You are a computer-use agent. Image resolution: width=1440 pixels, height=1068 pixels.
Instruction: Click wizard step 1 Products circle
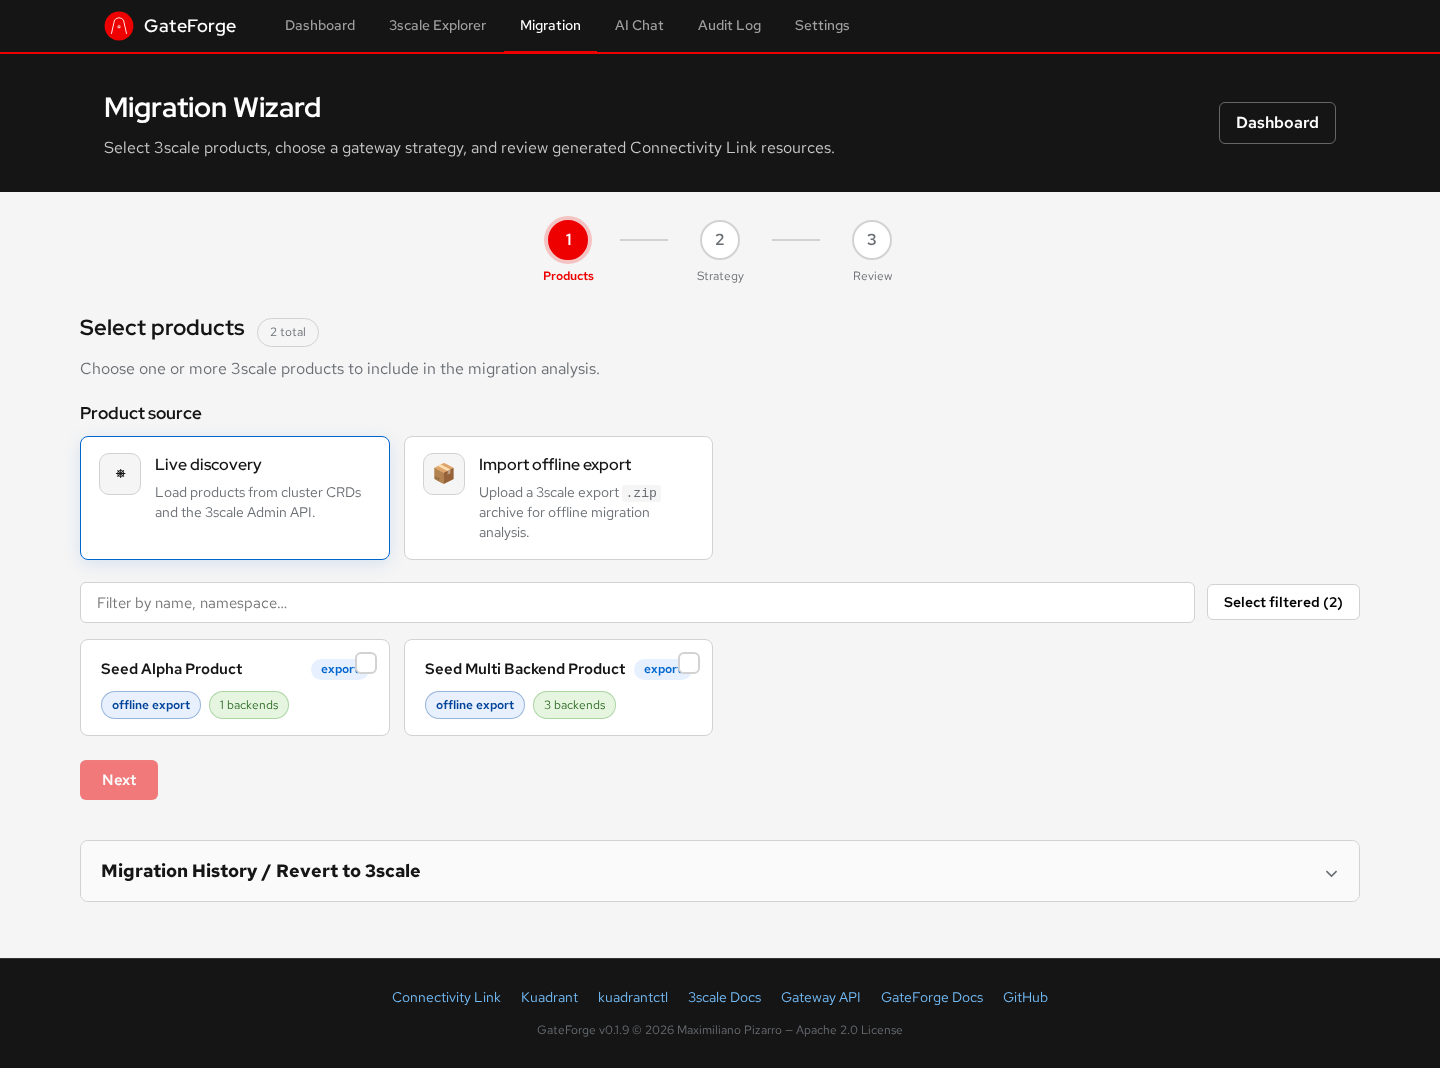[x=568, y=240]
